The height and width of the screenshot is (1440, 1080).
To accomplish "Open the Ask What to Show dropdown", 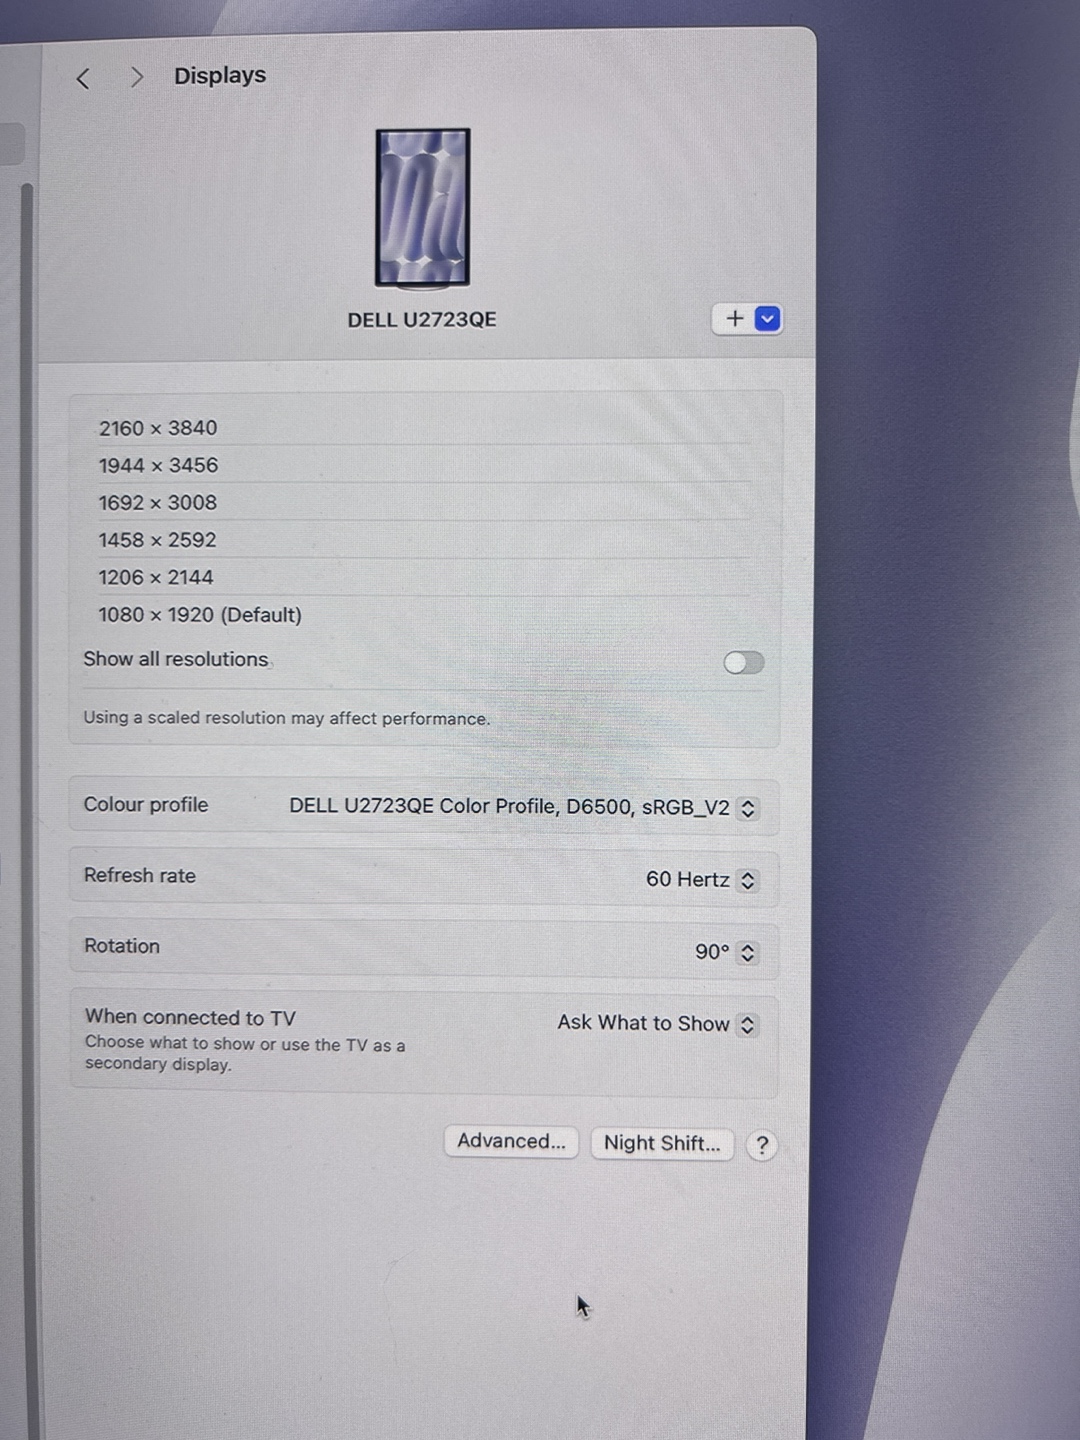I will 658,1024.
